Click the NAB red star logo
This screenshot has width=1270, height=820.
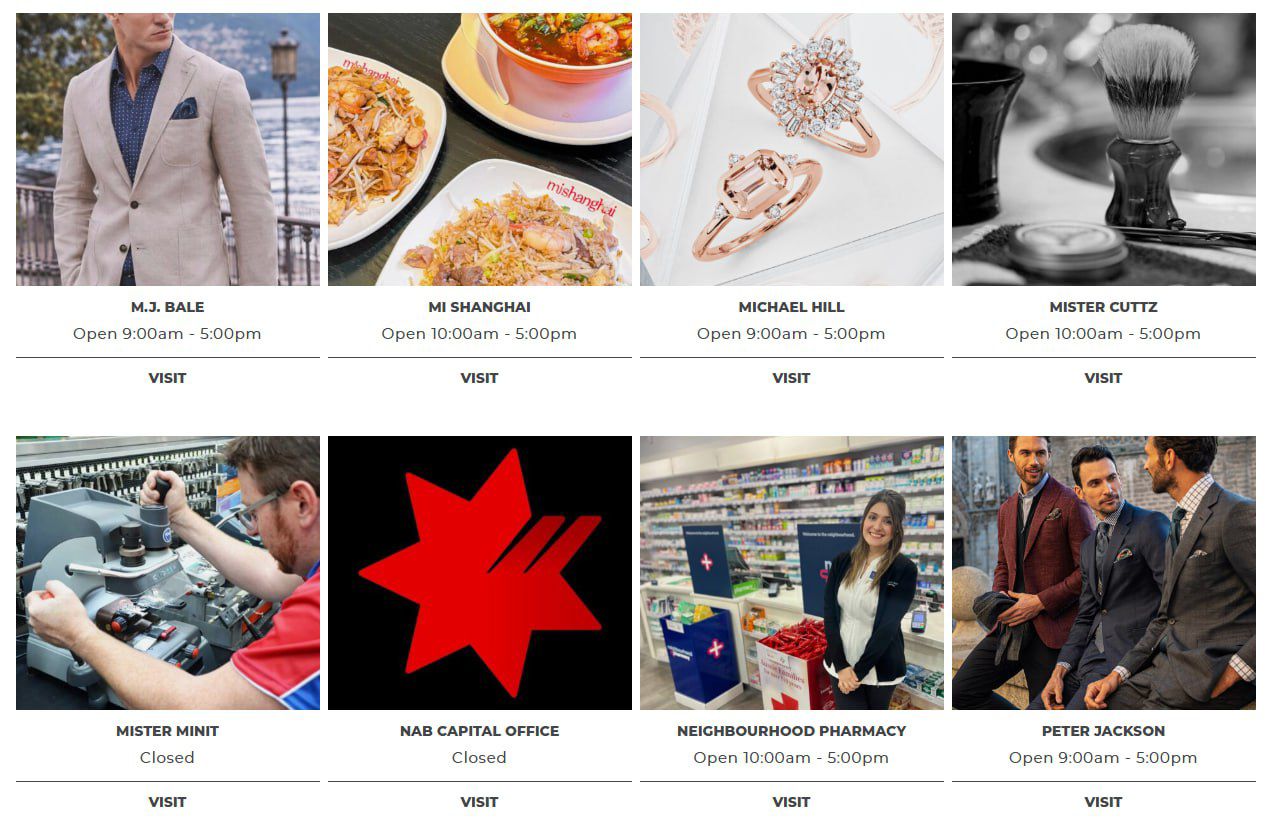[x=480, y=573]
